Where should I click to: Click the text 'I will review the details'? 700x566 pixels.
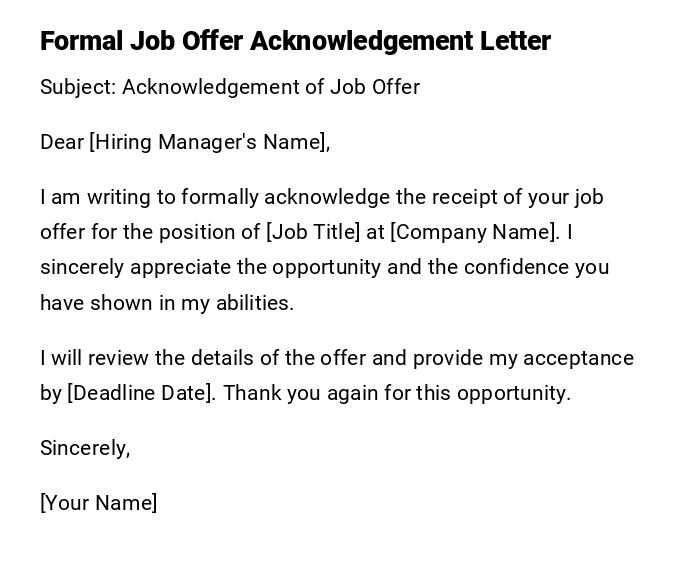point(140,358)
